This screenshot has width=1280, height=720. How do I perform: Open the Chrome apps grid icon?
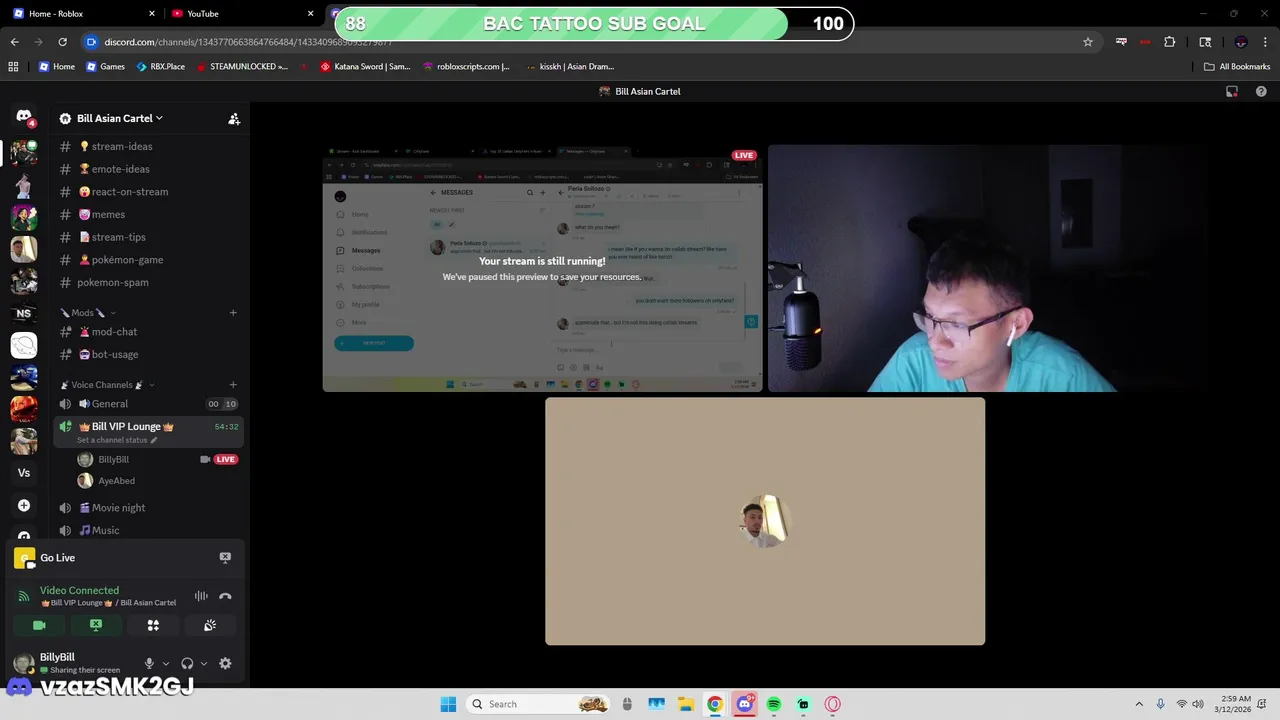[13, 67]
